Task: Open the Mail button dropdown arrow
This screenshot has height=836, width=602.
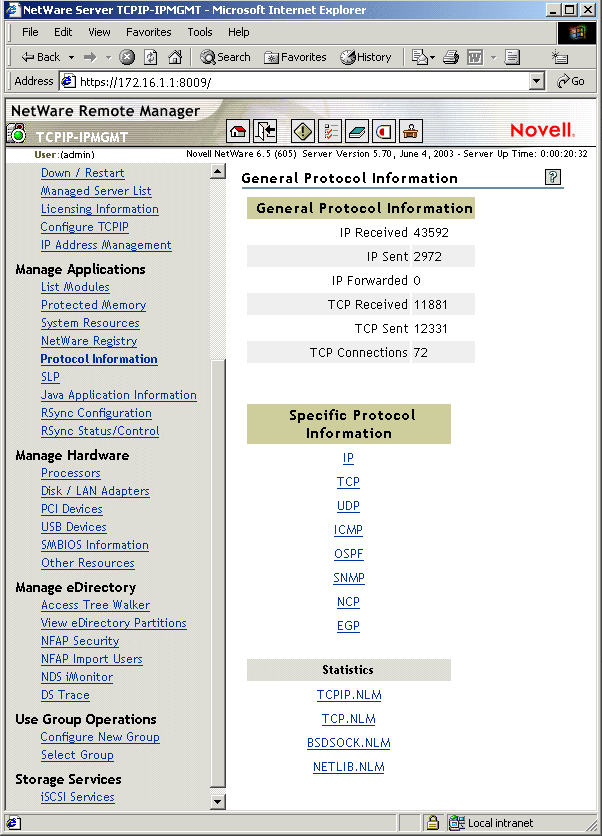Action: 432,57
